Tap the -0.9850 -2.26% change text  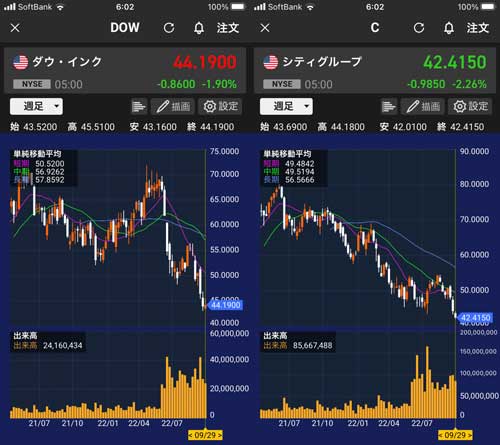click(447, 84)
